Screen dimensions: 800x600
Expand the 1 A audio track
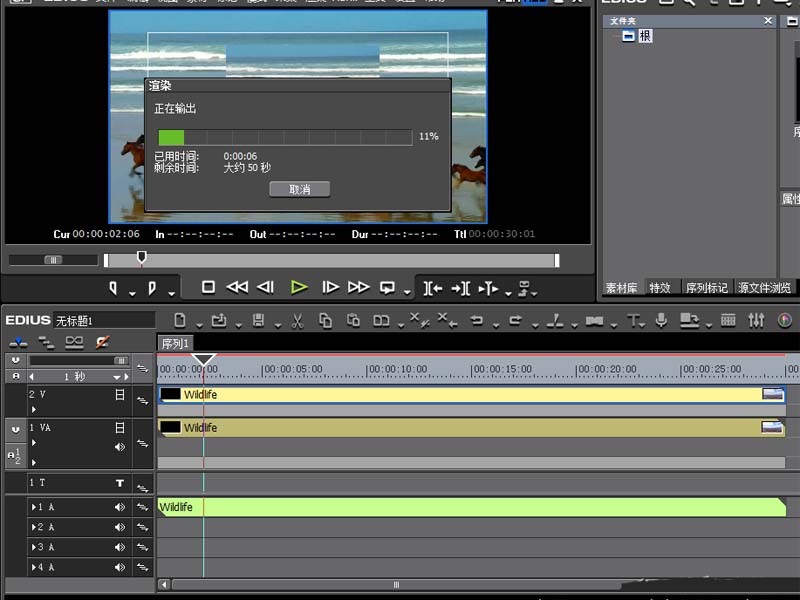point(32,508)
